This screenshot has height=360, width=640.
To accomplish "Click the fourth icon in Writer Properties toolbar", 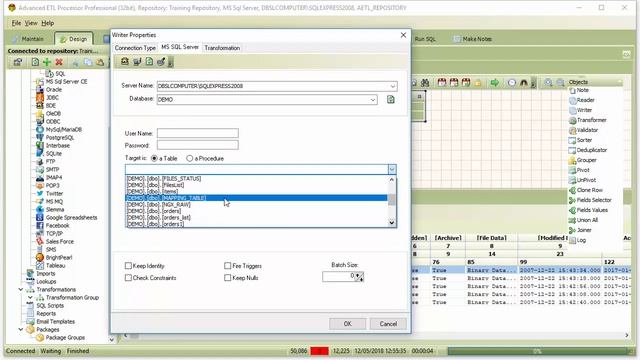I will tap(161, 62).
